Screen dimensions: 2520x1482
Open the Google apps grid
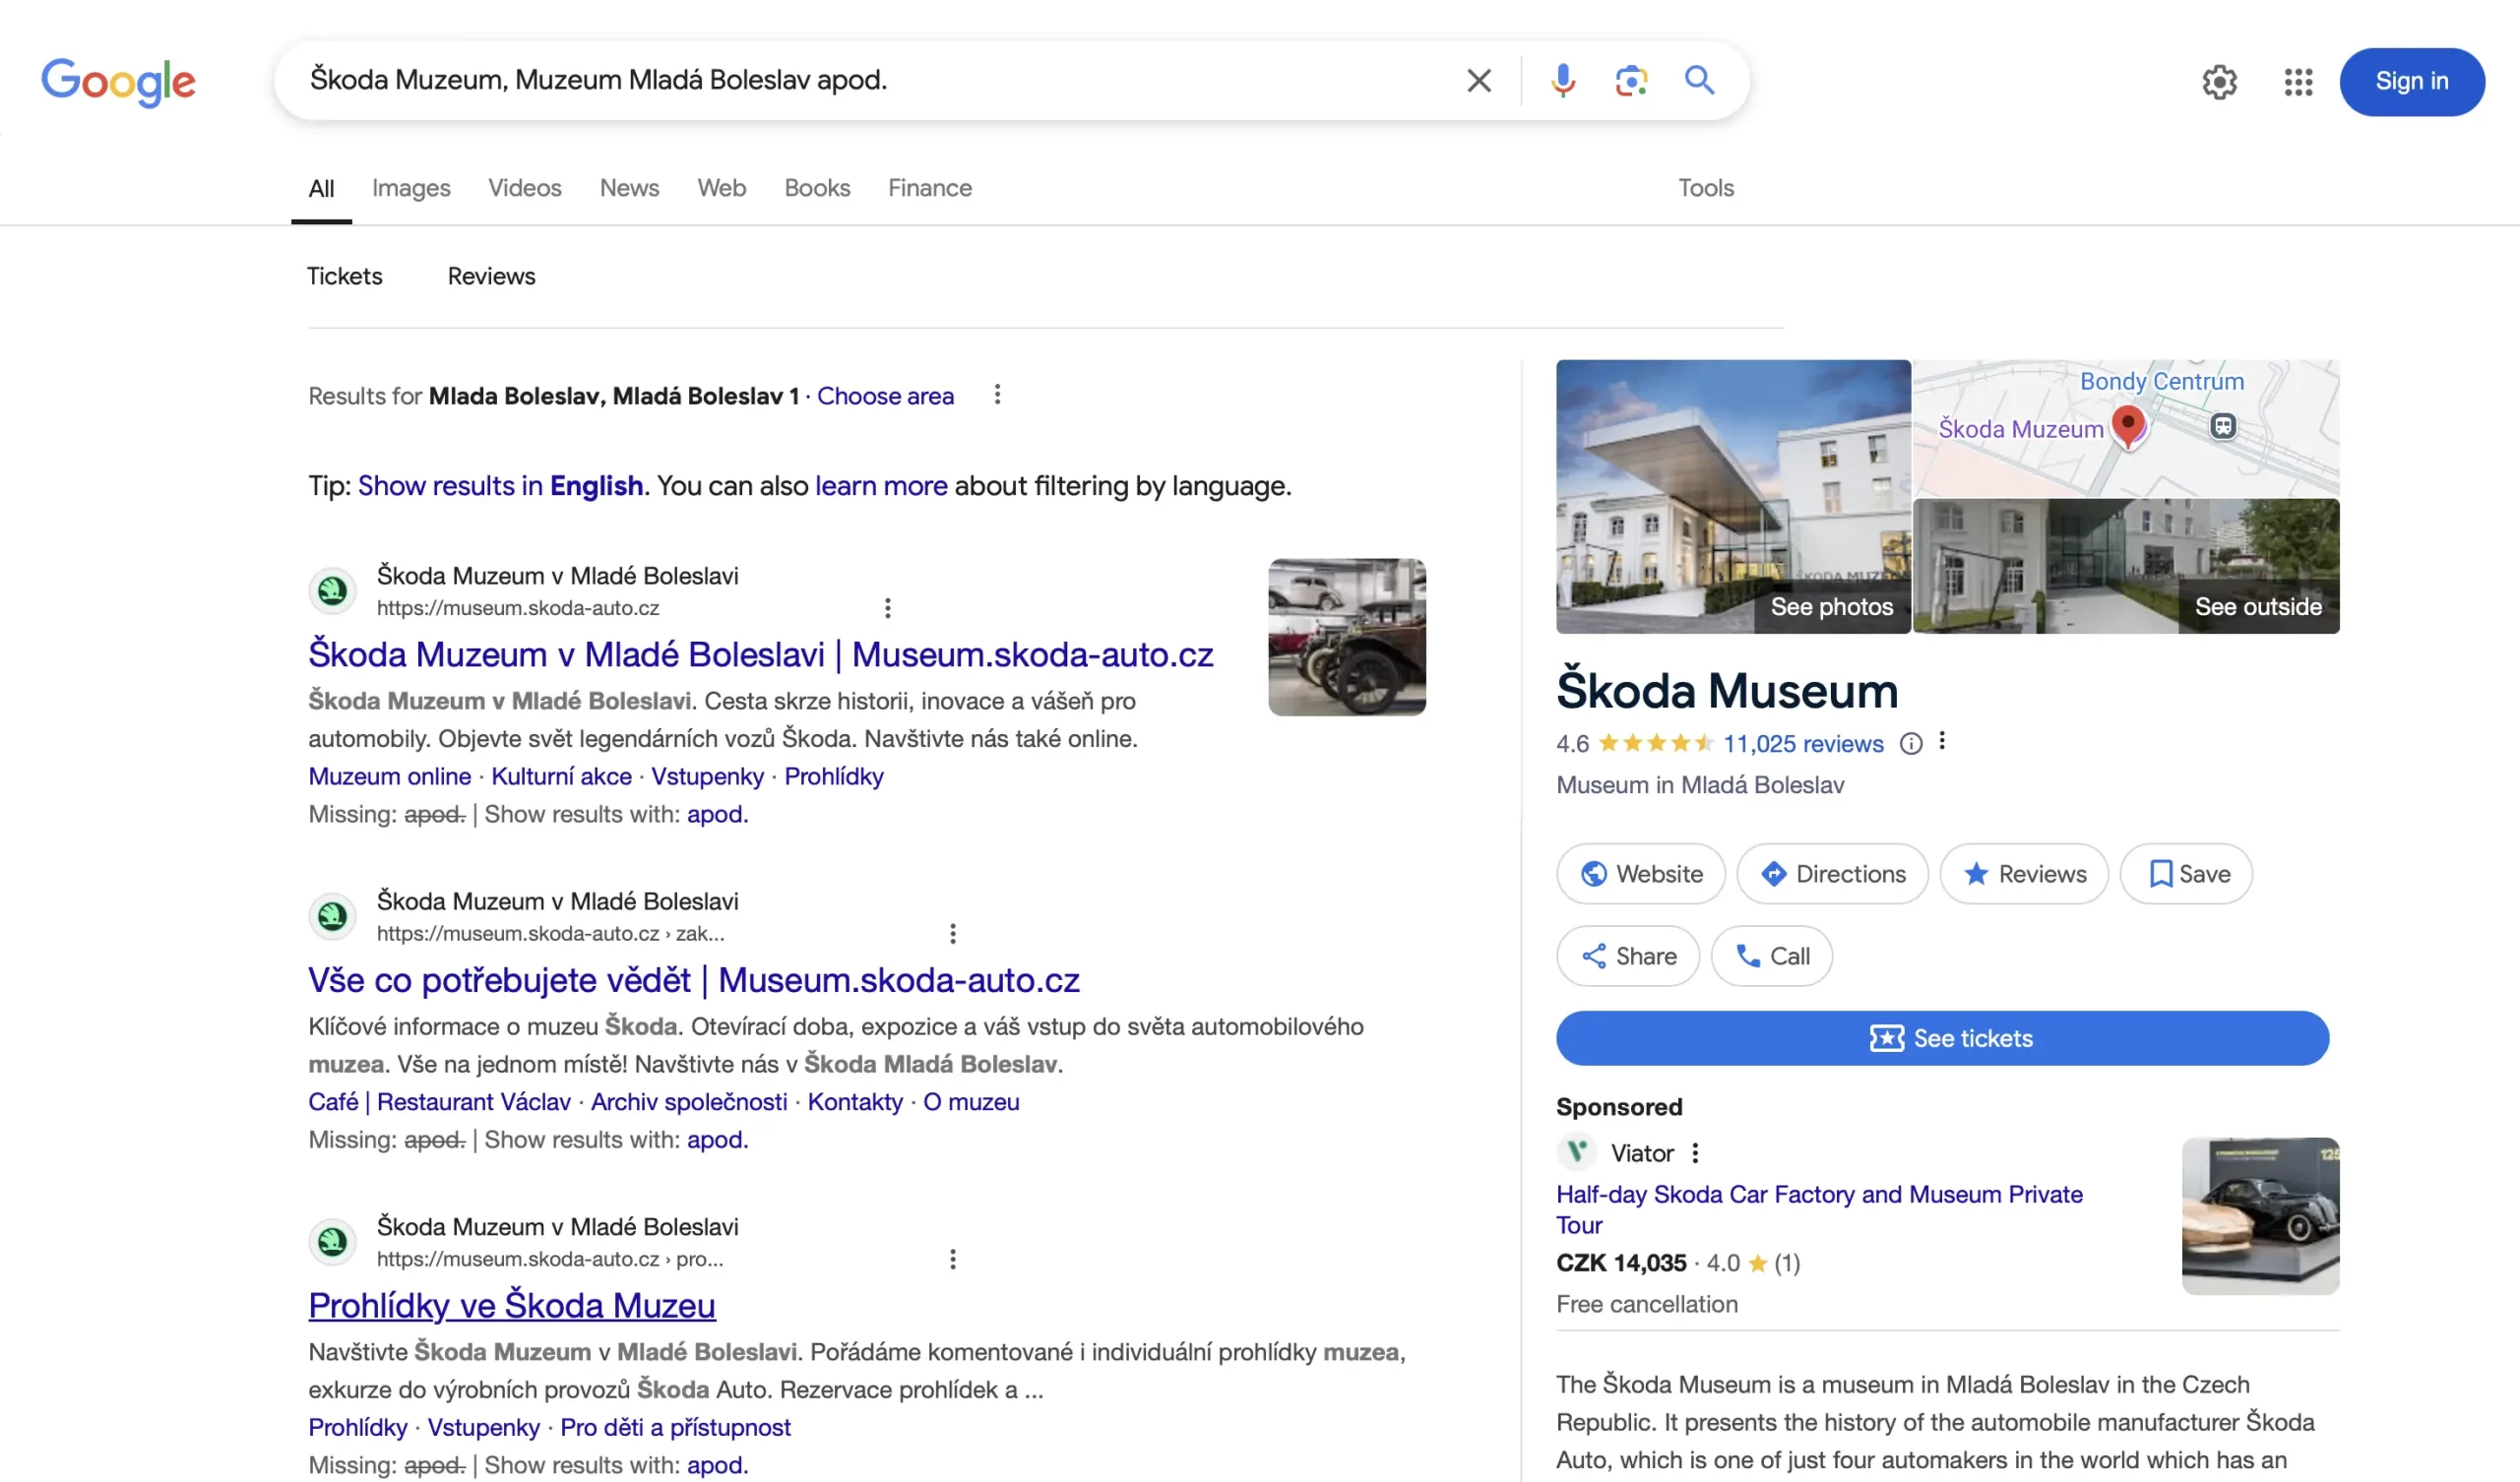click(x=2298, y=82)
